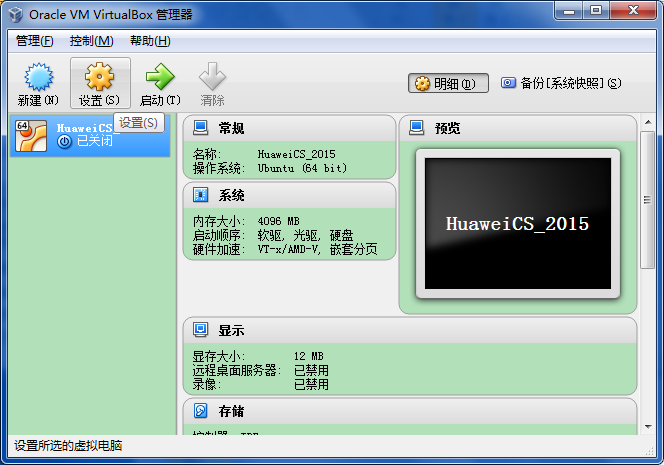Open the 管理(F) menu
664x465 pixels.
34,41
